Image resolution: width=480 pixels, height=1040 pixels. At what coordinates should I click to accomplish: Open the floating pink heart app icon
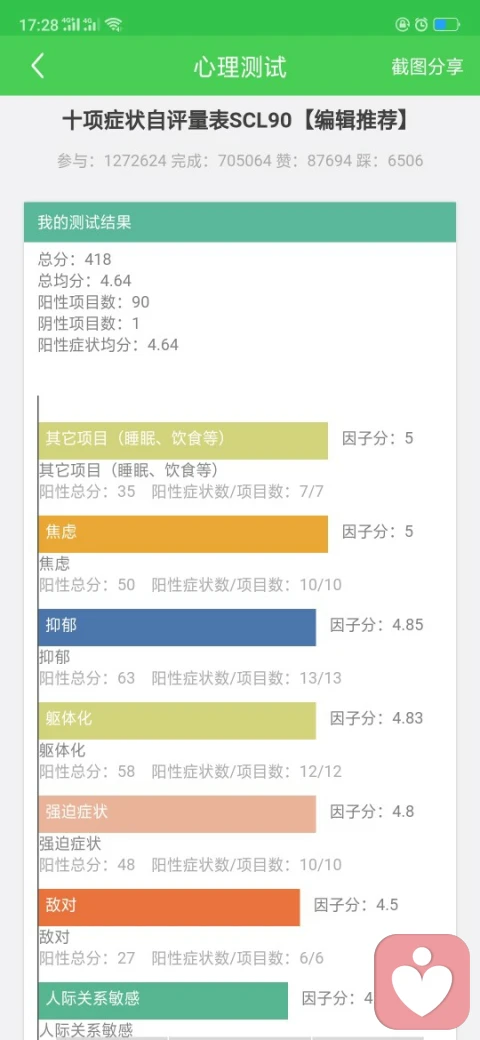pos(422,982)
